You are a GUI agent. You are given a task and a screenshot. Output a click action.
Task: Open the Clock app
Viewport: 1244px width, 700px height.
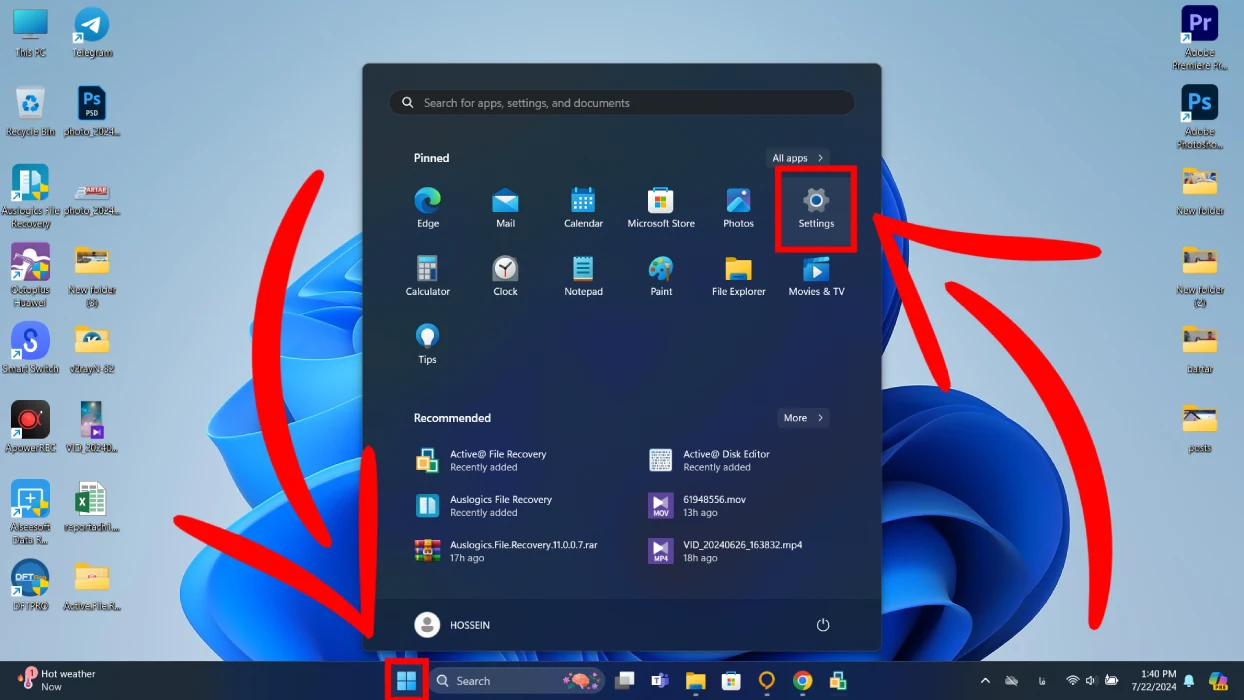(505, 275)
